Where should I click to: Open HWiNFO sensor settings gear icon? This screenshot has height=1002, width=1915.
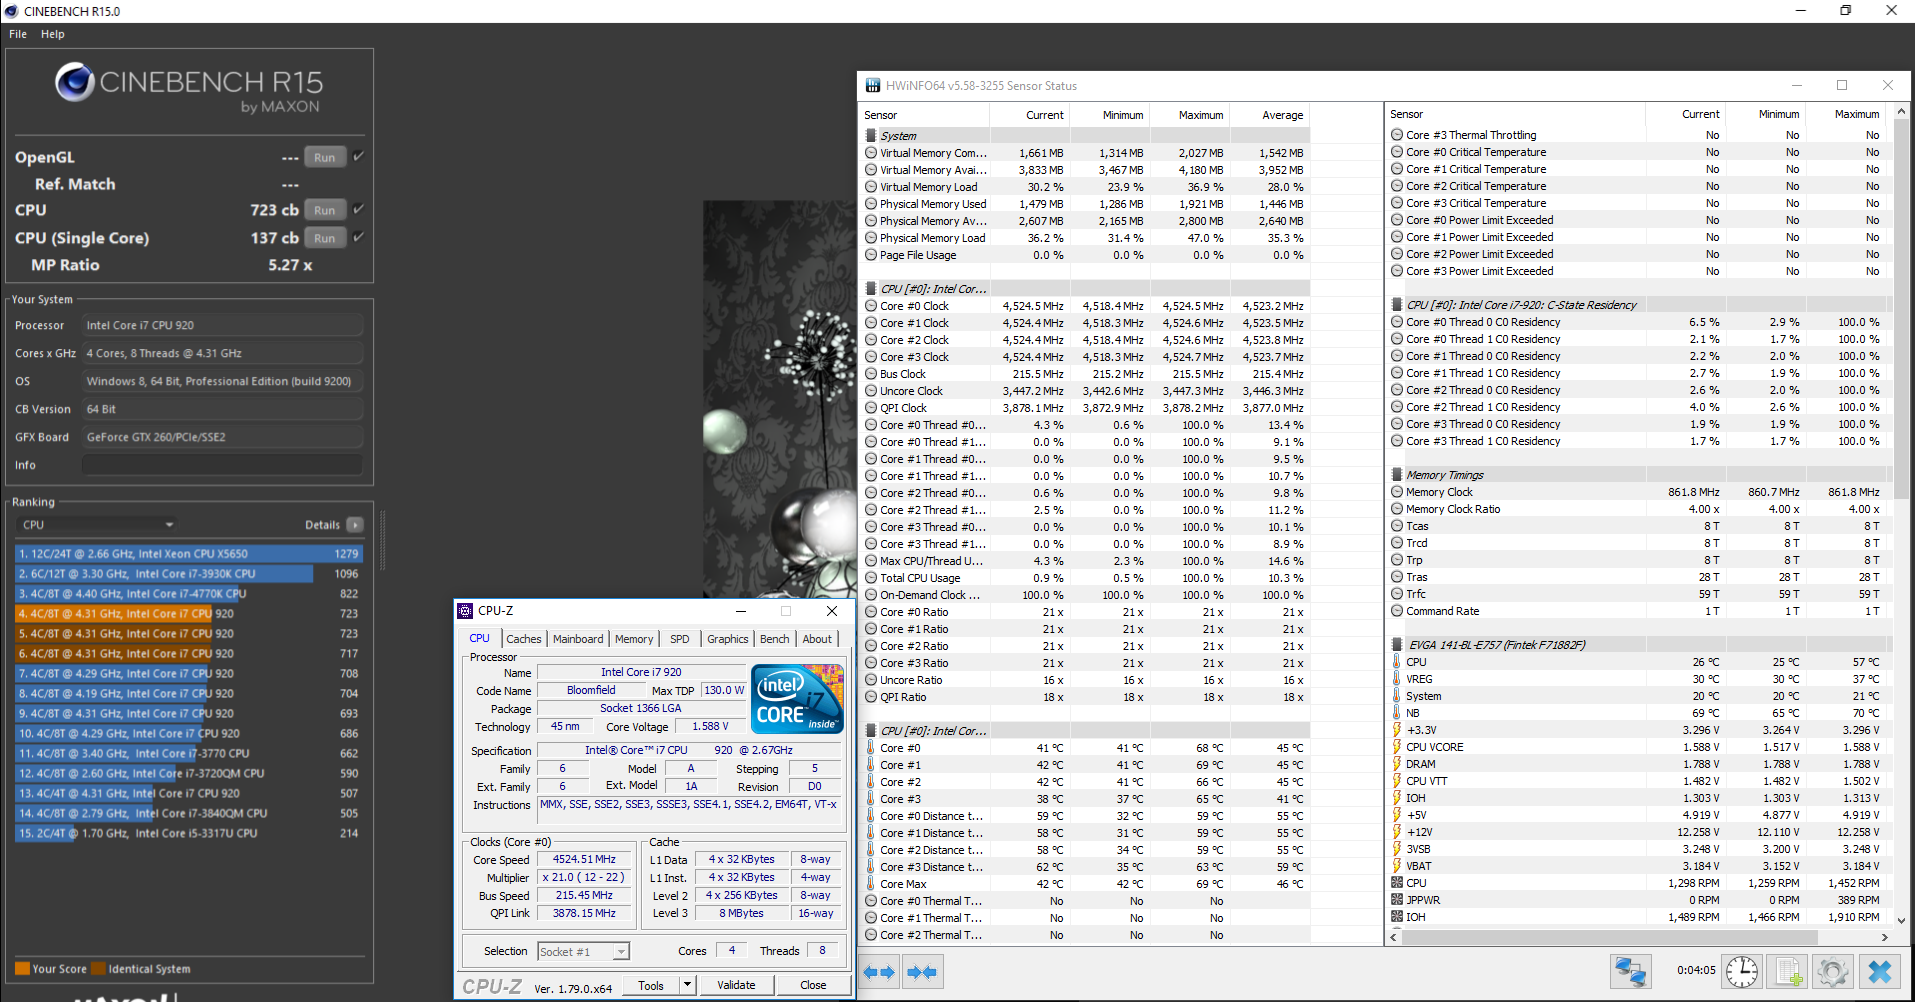click(1832, 972)
